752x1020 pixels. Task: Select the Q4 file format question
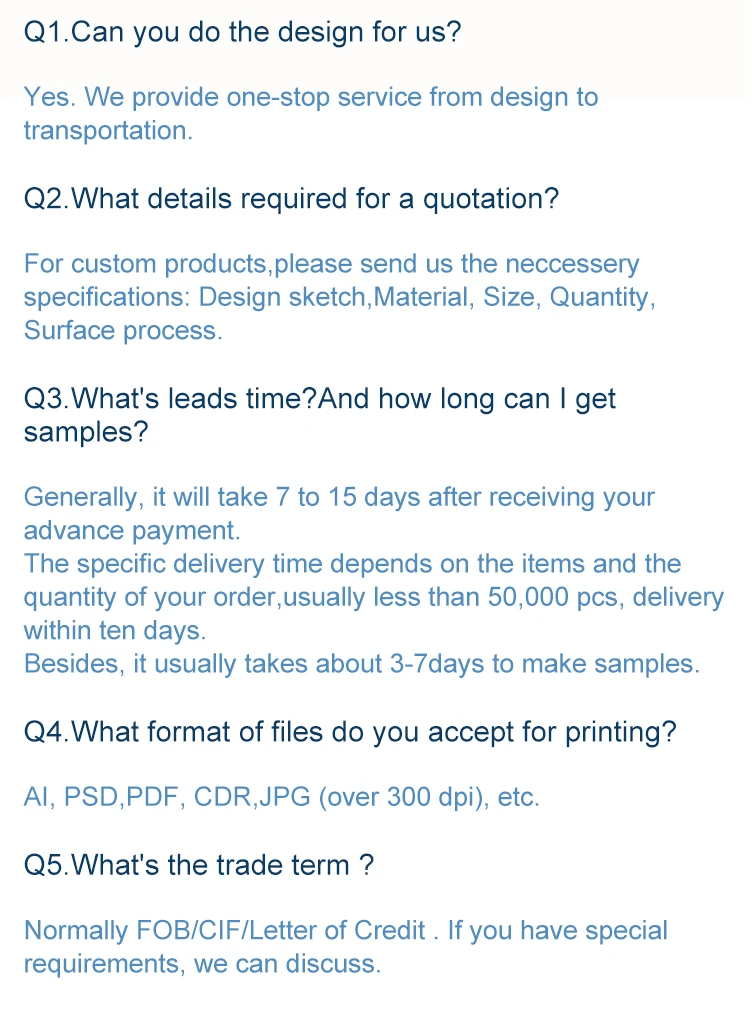[349, 732]
